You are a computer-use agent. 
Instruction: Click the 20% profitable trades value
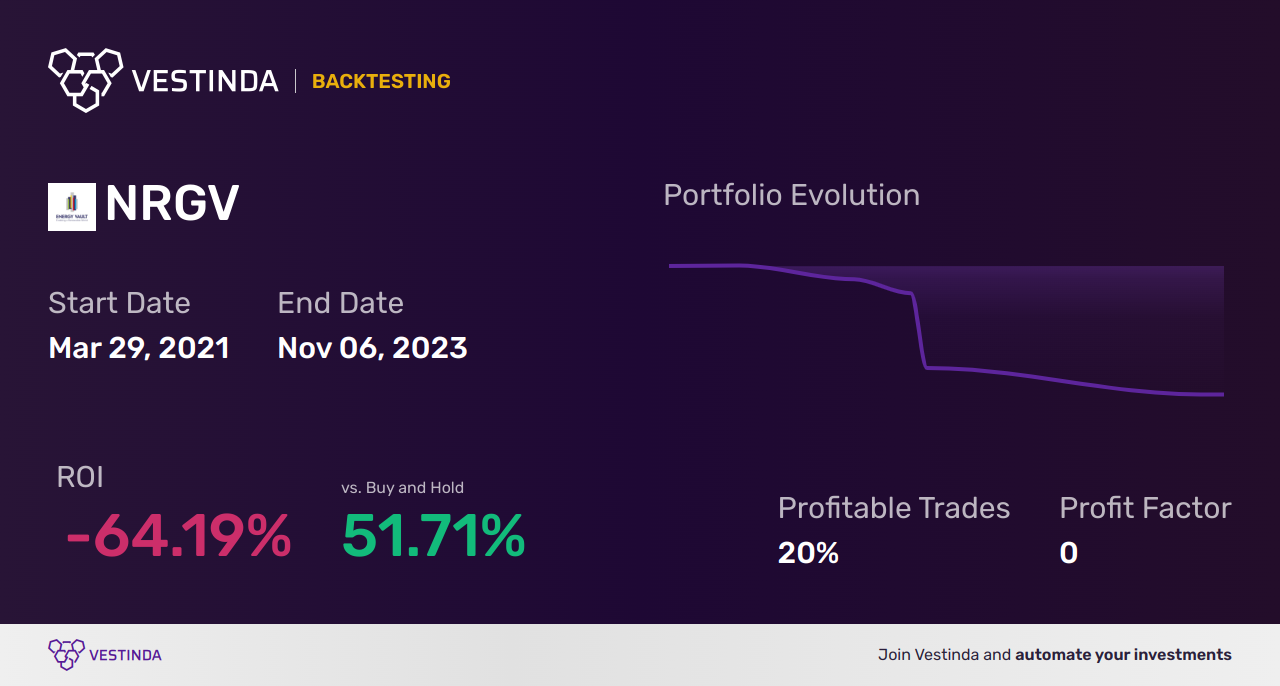tap(808, 553)
